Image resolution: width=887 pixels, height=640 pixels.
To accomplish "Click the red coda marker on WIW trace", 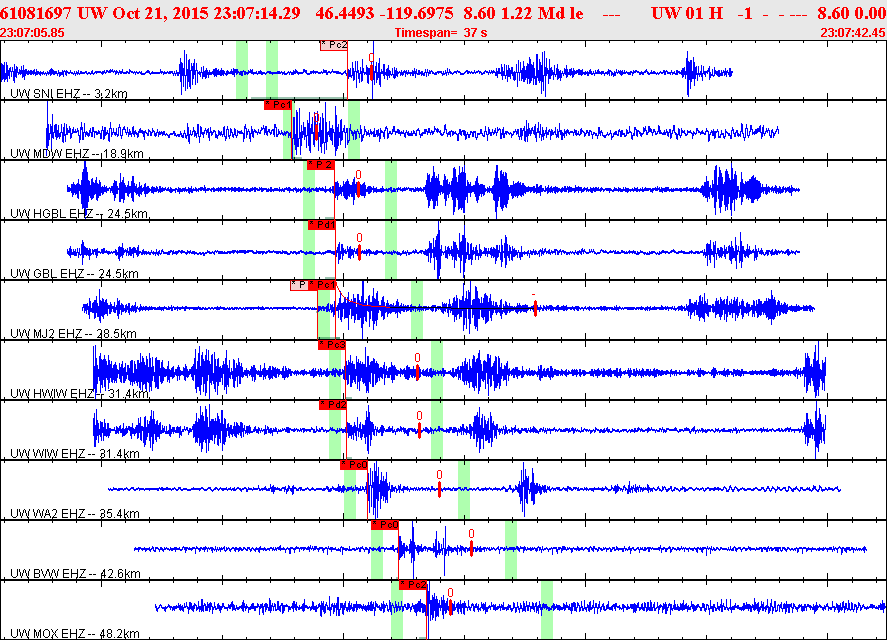I will pos(420,429).
